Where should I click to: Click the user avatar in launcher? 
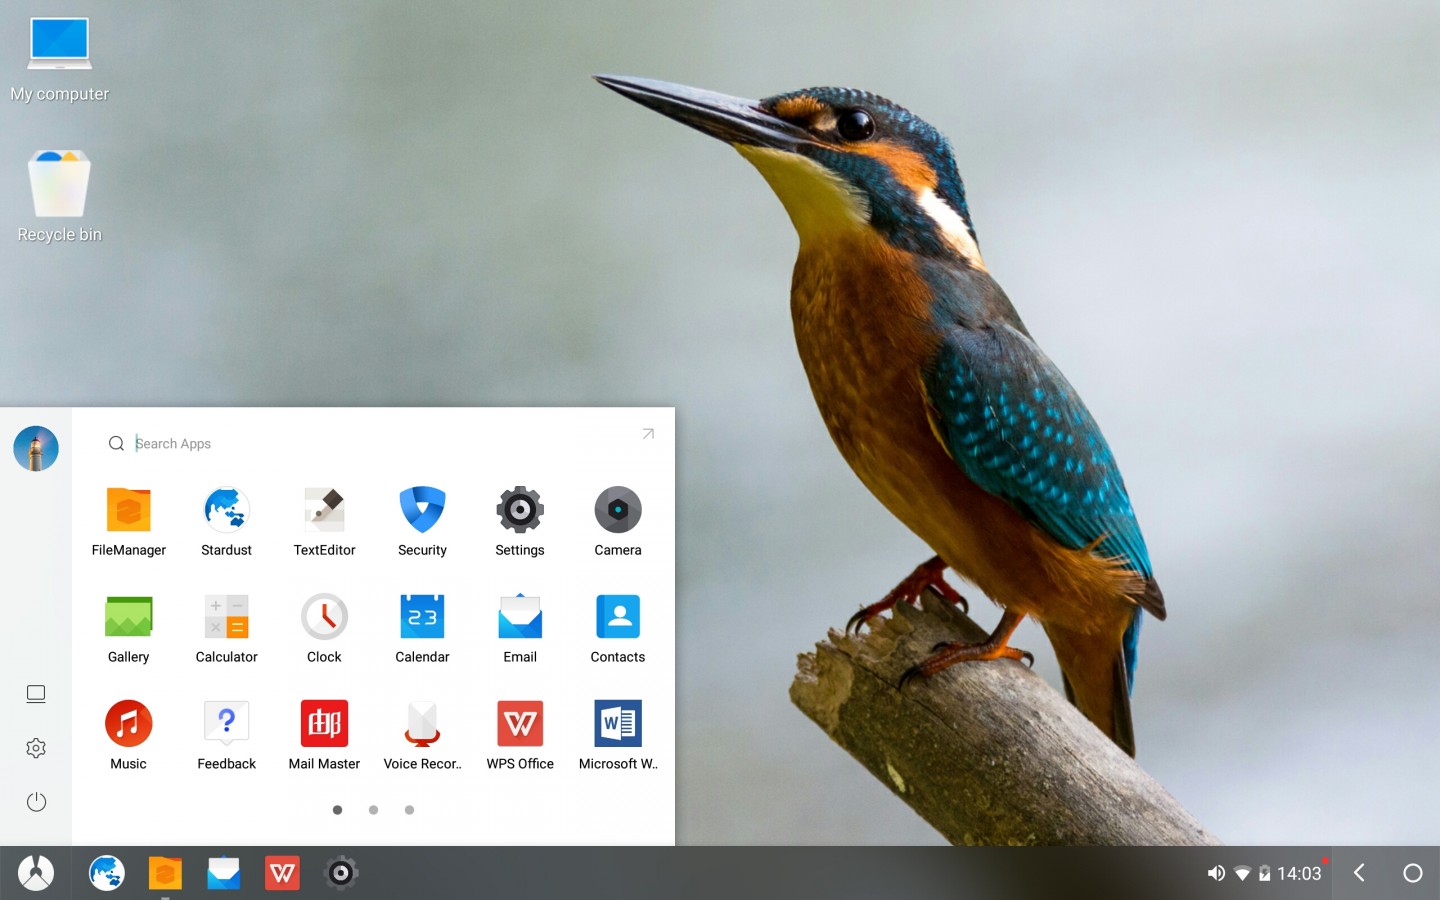click(x=36, y=448)
